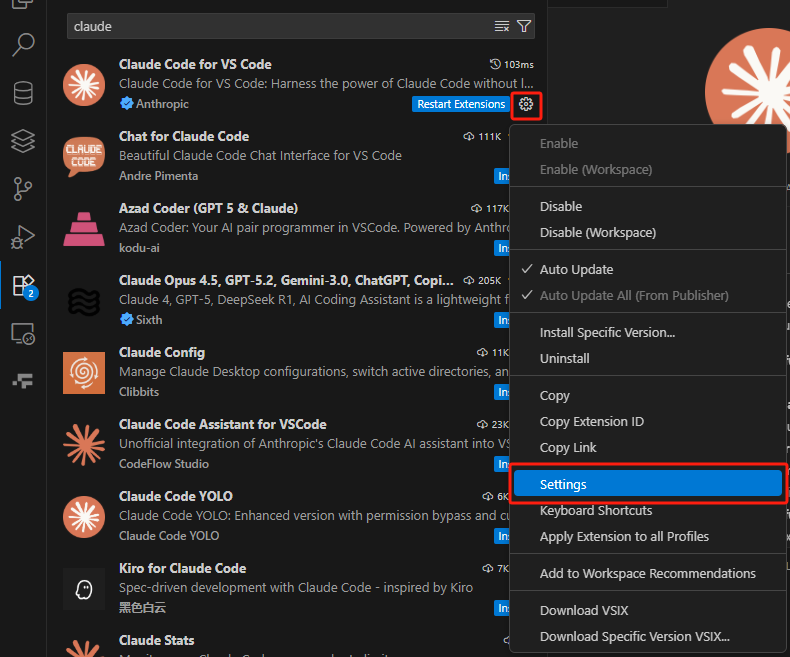Toggle Auto Update in the context menu
Image resolution: width=790 pixels, height=657 pixels.
[x=648, y=270]
